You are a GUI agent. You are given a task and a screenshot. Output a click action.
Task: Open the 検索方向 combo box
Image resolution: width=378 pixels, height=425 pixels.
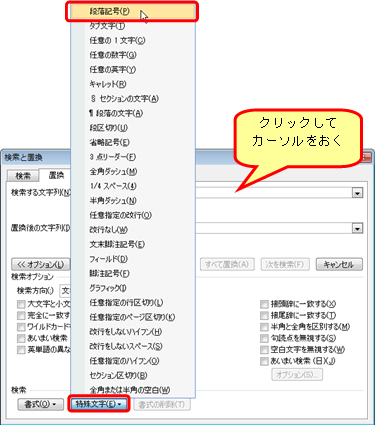pos(65,291)
